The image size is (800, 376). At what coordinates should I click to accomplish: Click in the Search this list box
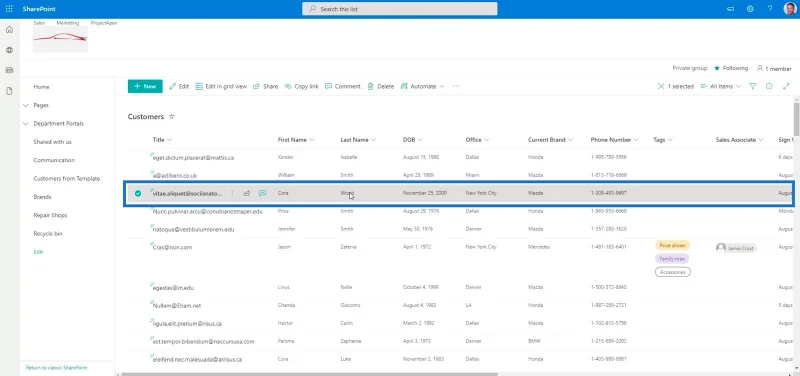(399, 9)
